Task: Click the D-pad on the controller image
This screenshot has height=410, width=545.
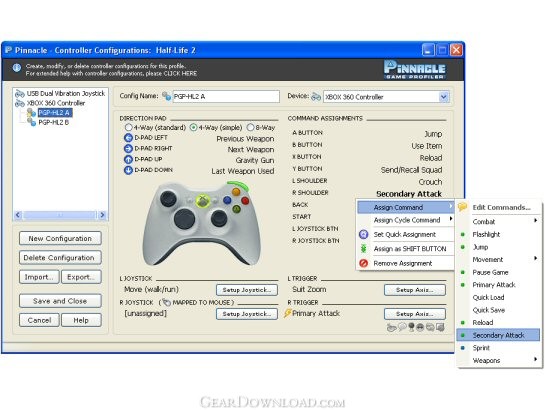Action: coord(184,219)
